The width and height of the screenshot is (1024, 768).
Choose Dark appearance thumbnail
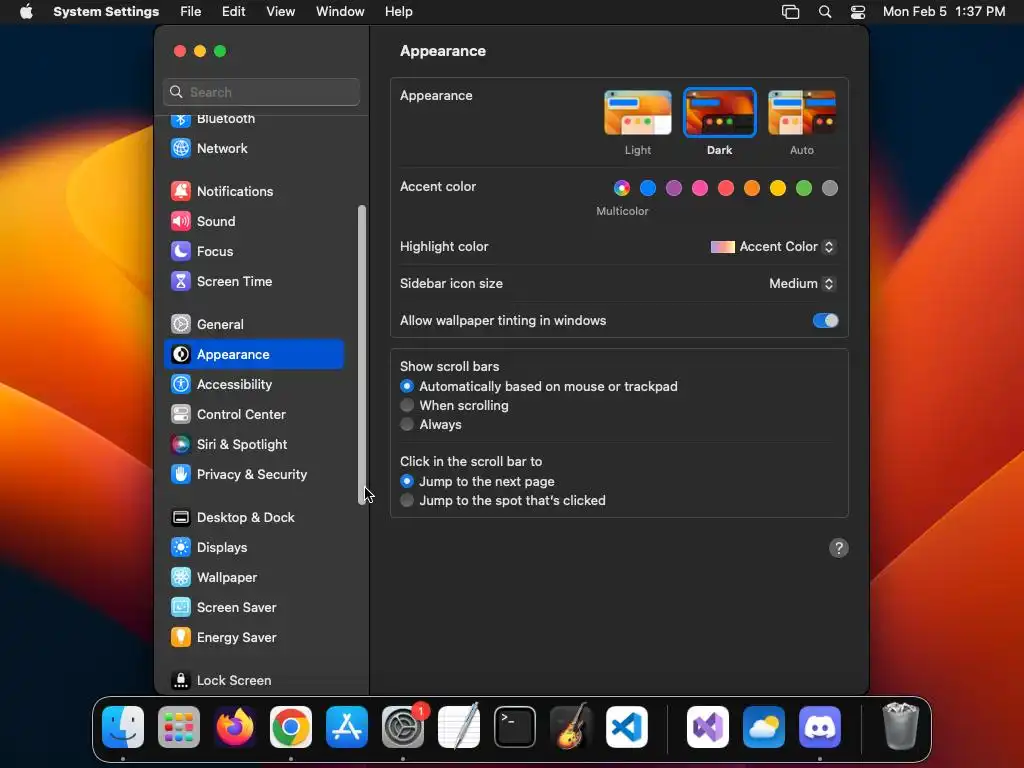pos(720,113)
